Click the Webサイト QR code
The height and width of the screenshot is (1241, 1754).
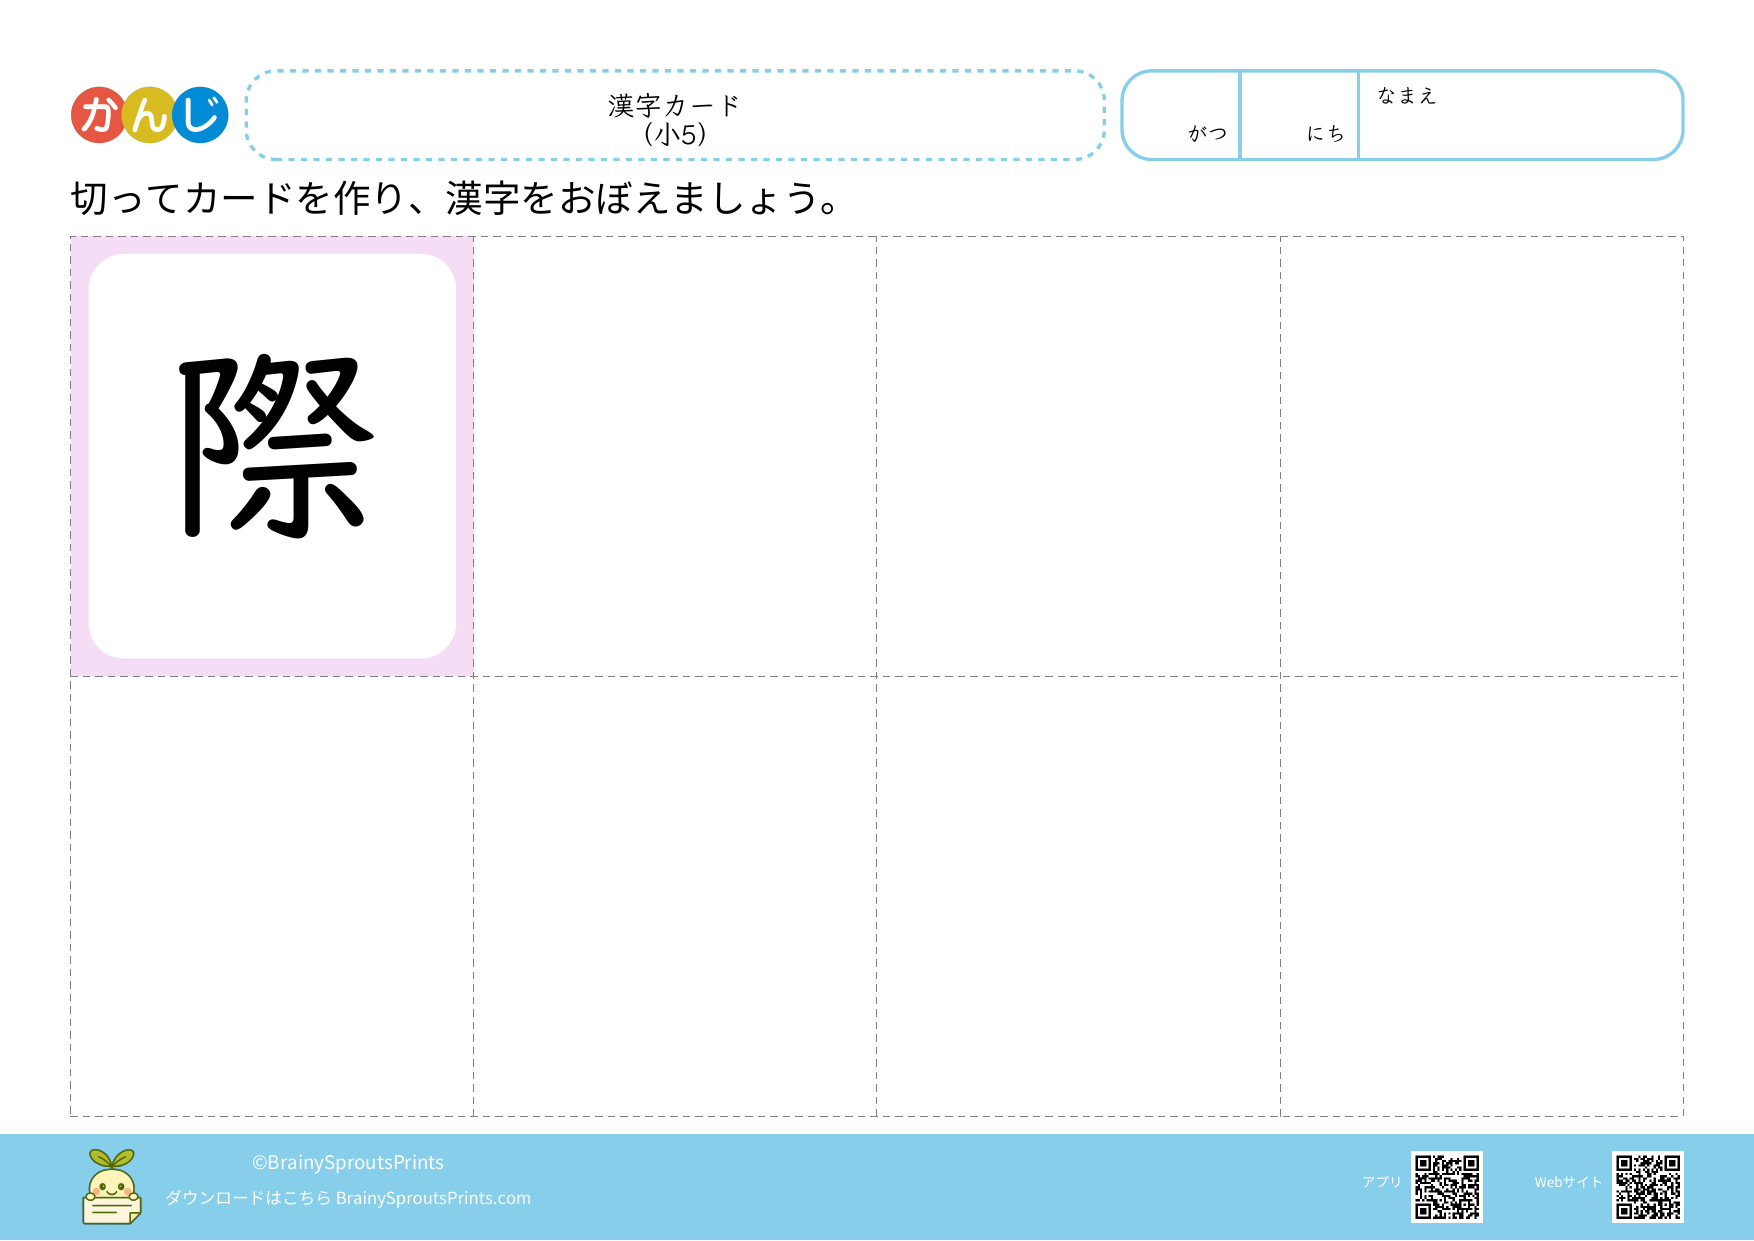click(1647, 1187)
